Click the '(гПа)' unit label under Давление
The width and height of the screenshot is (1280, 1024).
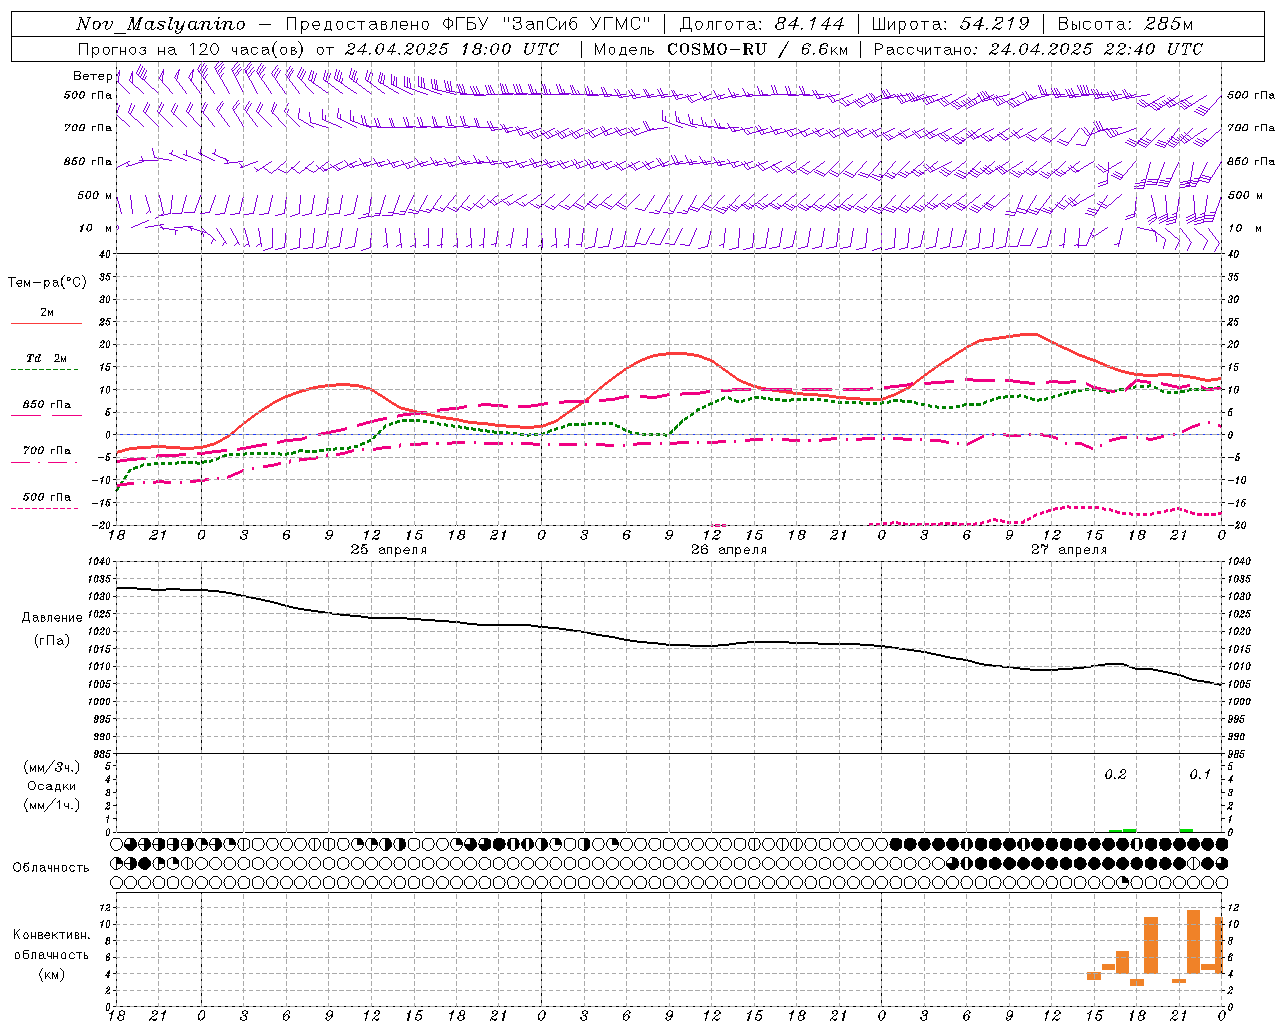[52, 641]
